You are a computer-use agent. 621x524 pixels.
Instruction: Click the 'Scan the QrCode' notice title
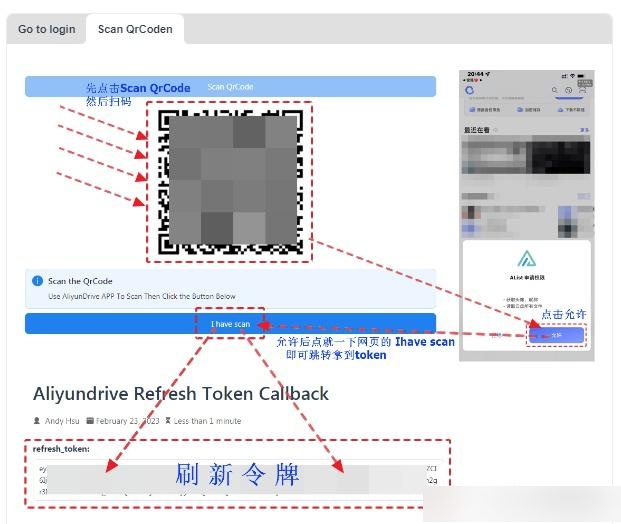tap(80, 281)
